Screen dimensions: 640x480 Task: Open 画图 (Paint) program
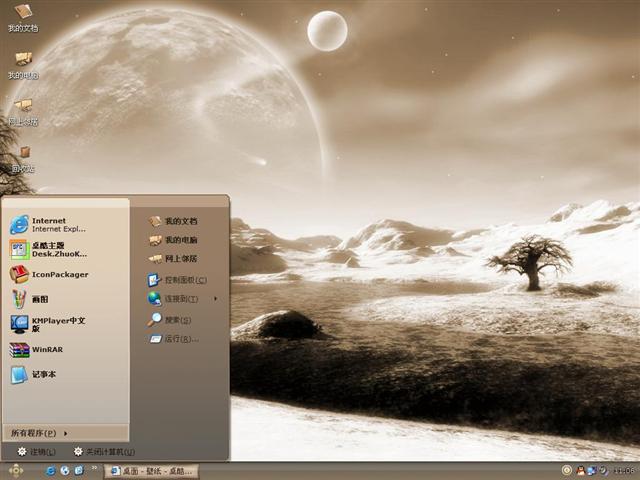(38, 299)
